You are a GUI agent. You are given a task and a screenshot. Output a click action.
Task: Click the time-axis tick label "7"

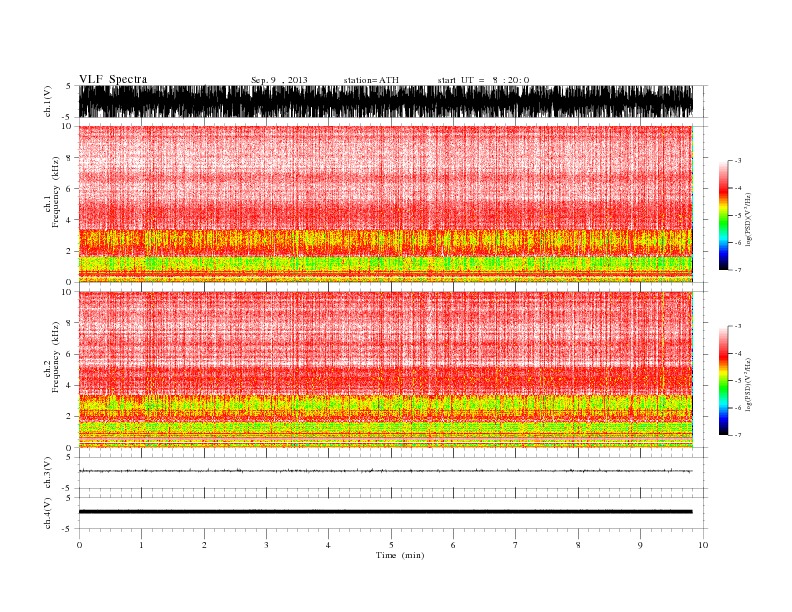[516, 545]
